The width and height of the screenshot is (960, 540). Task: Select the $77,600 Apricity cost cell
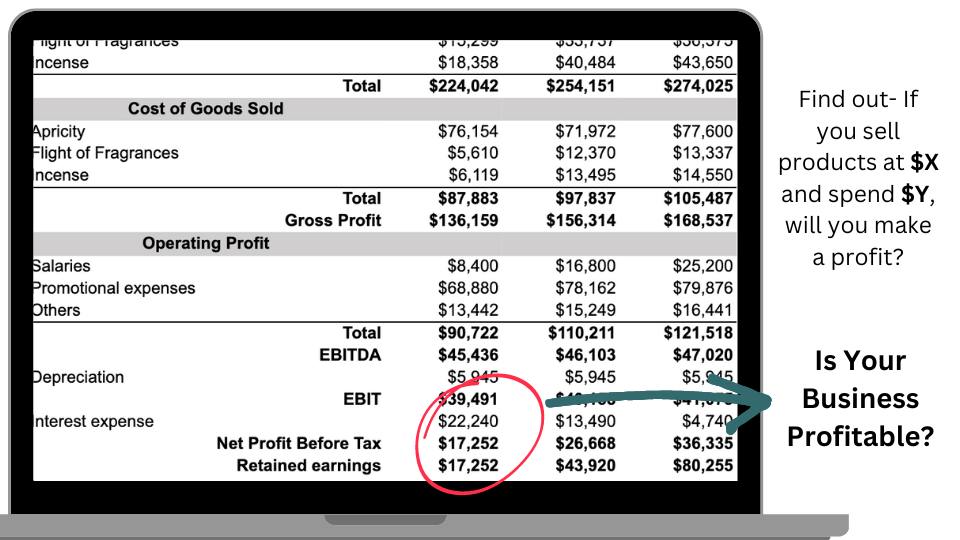click(x=703, y=131)
